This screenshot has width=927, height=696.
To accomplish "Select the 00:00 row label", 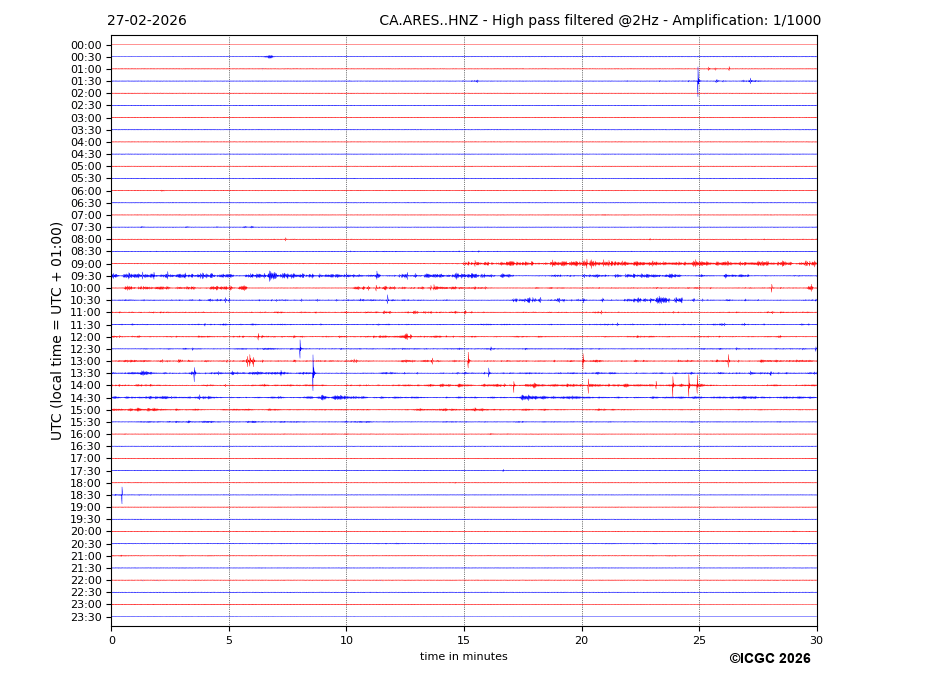I will tap(86, 45).
